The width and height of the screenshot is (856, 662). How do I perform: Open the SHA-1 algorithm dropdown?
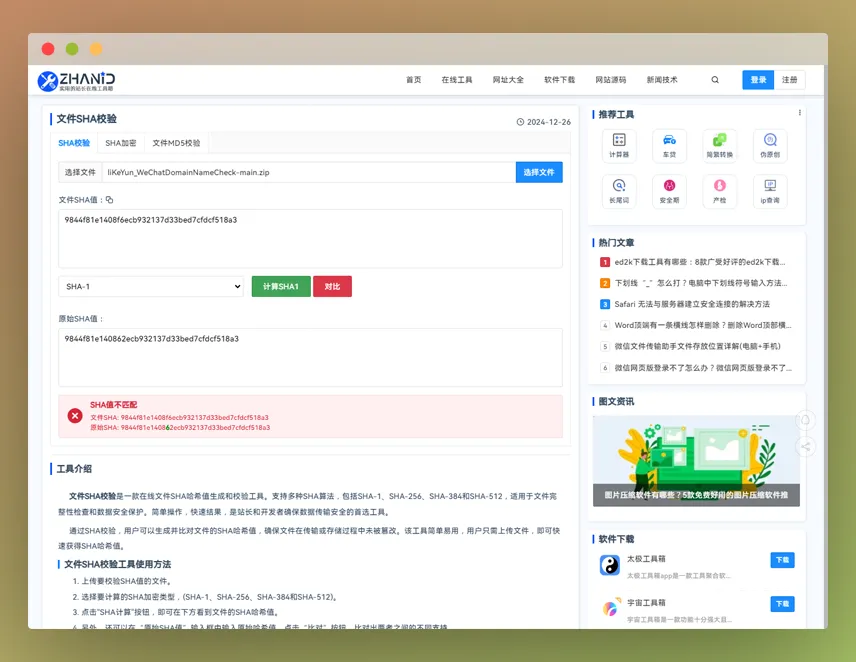[150, 286]
